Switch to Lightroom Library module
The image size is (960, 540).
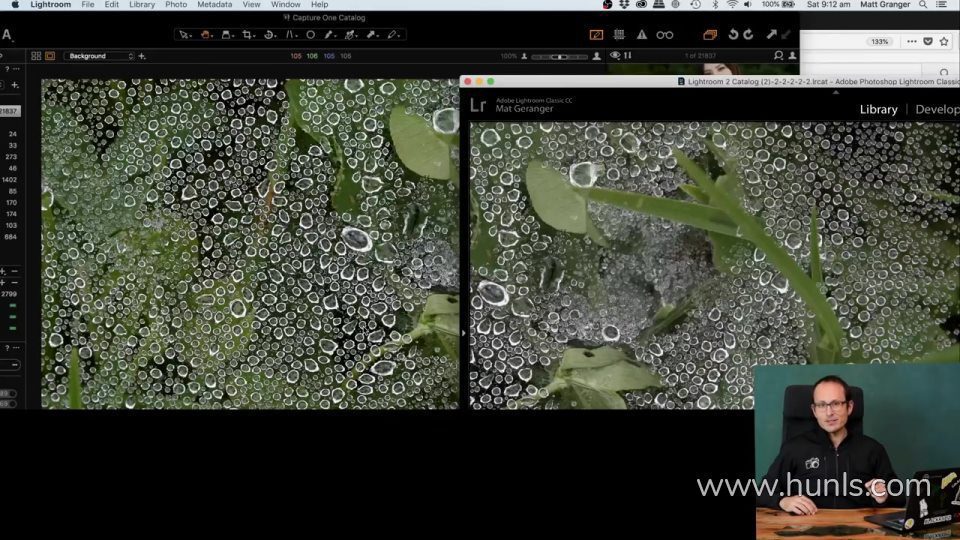(878, 109)
